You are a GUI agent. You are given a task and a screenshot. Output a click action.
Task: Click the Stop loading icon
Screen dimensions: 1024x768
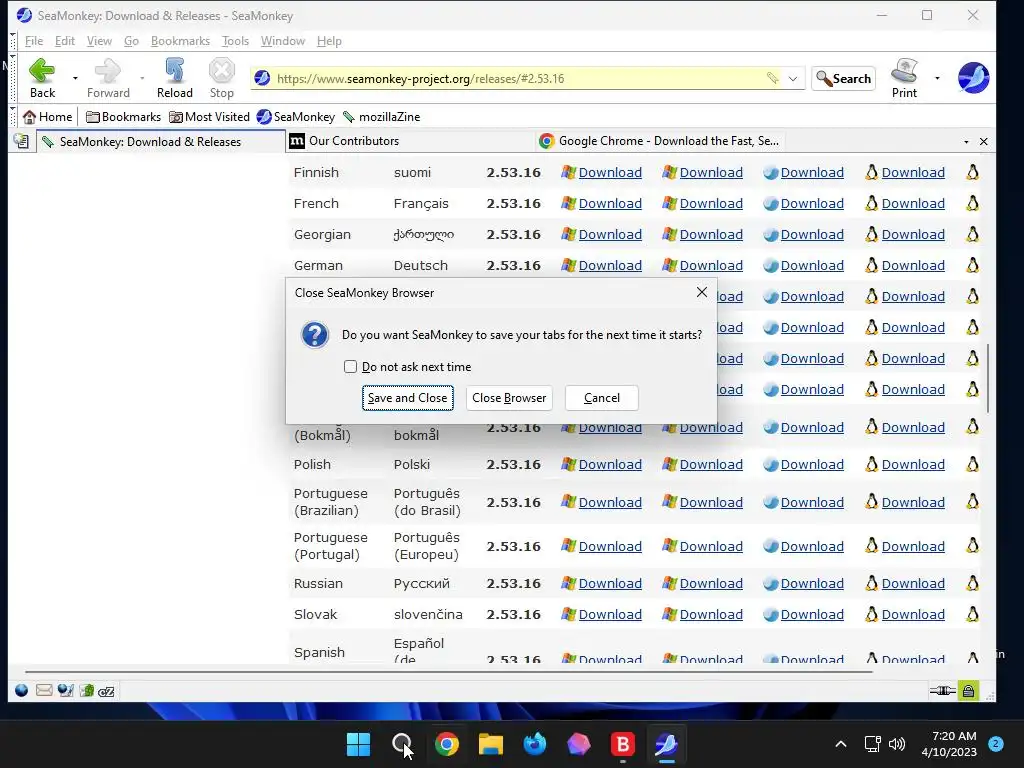pos(221,71)
